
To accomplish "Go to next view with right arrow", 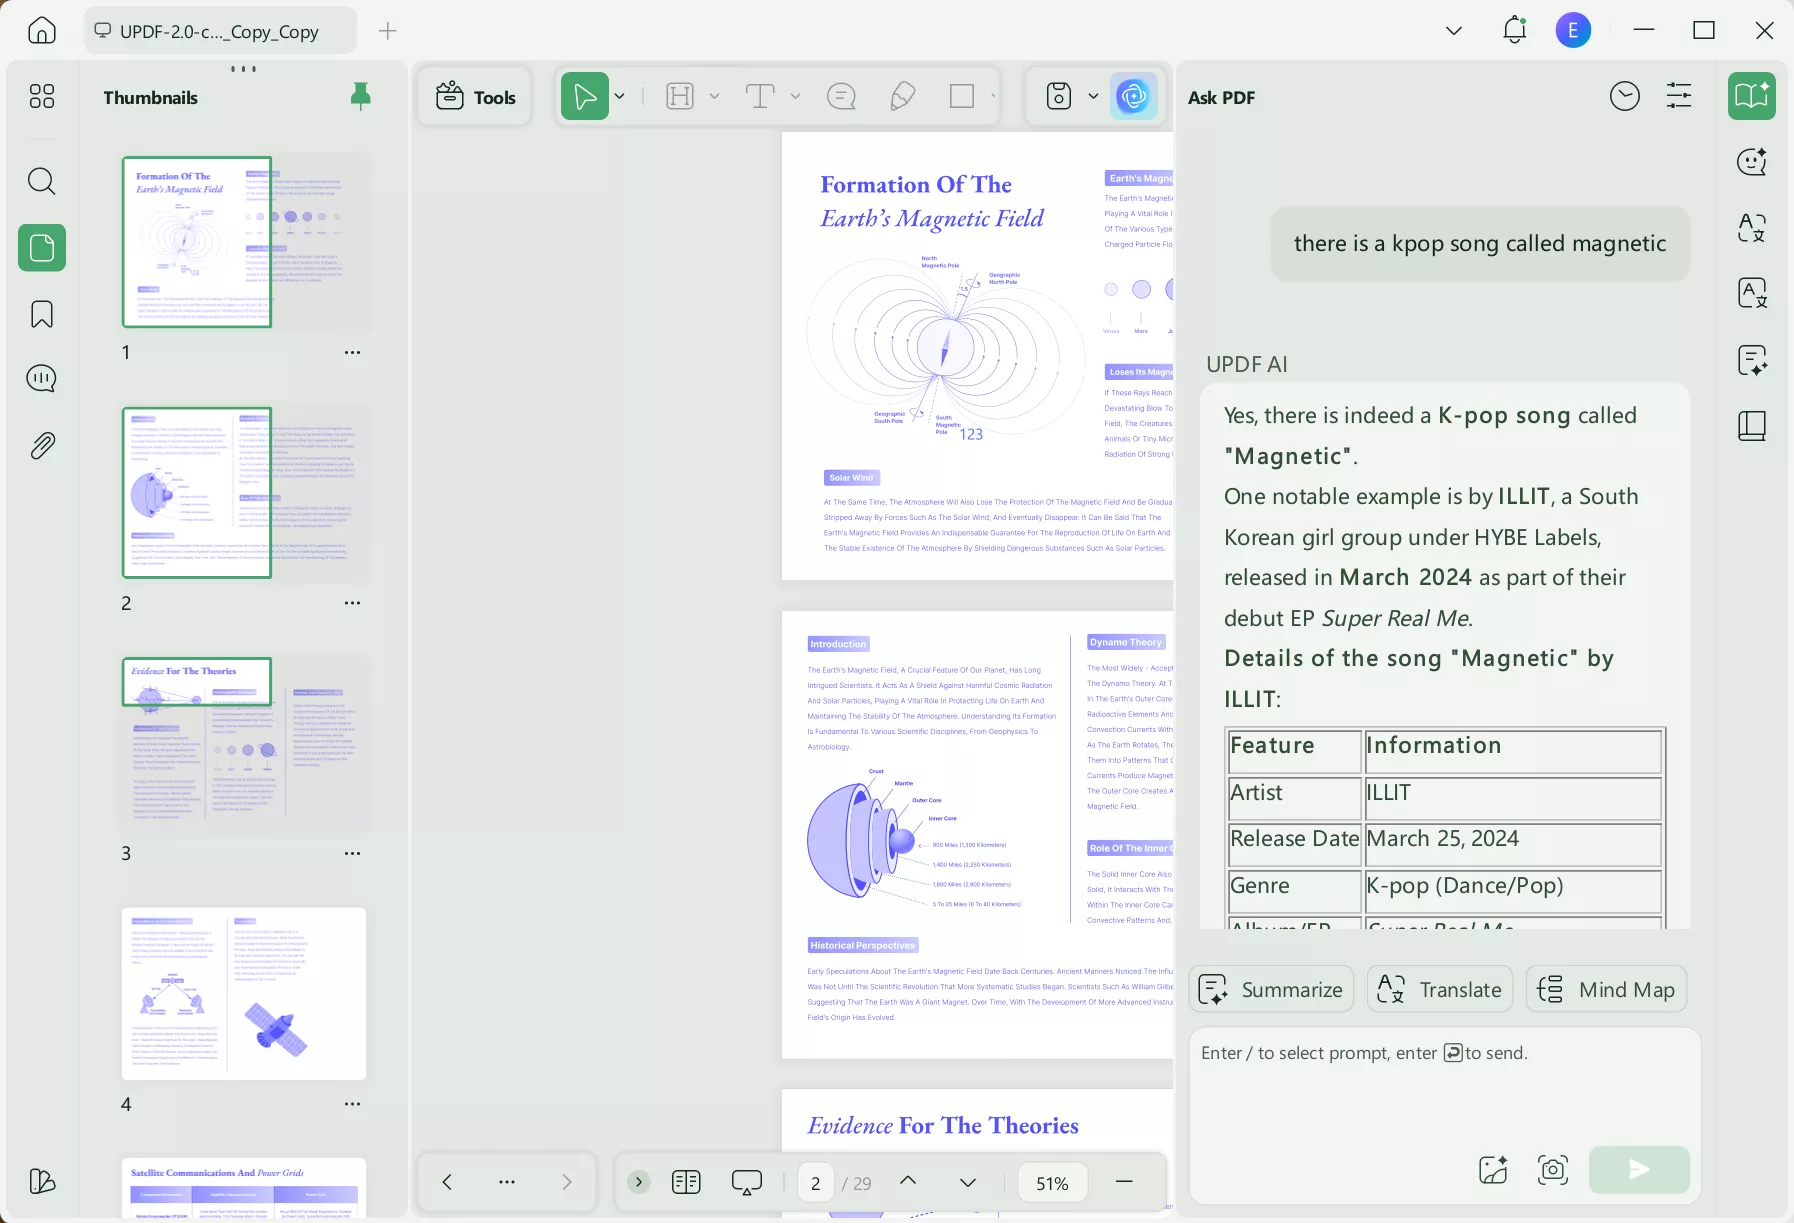I will pyautogui.click(x=567, y=1182).
